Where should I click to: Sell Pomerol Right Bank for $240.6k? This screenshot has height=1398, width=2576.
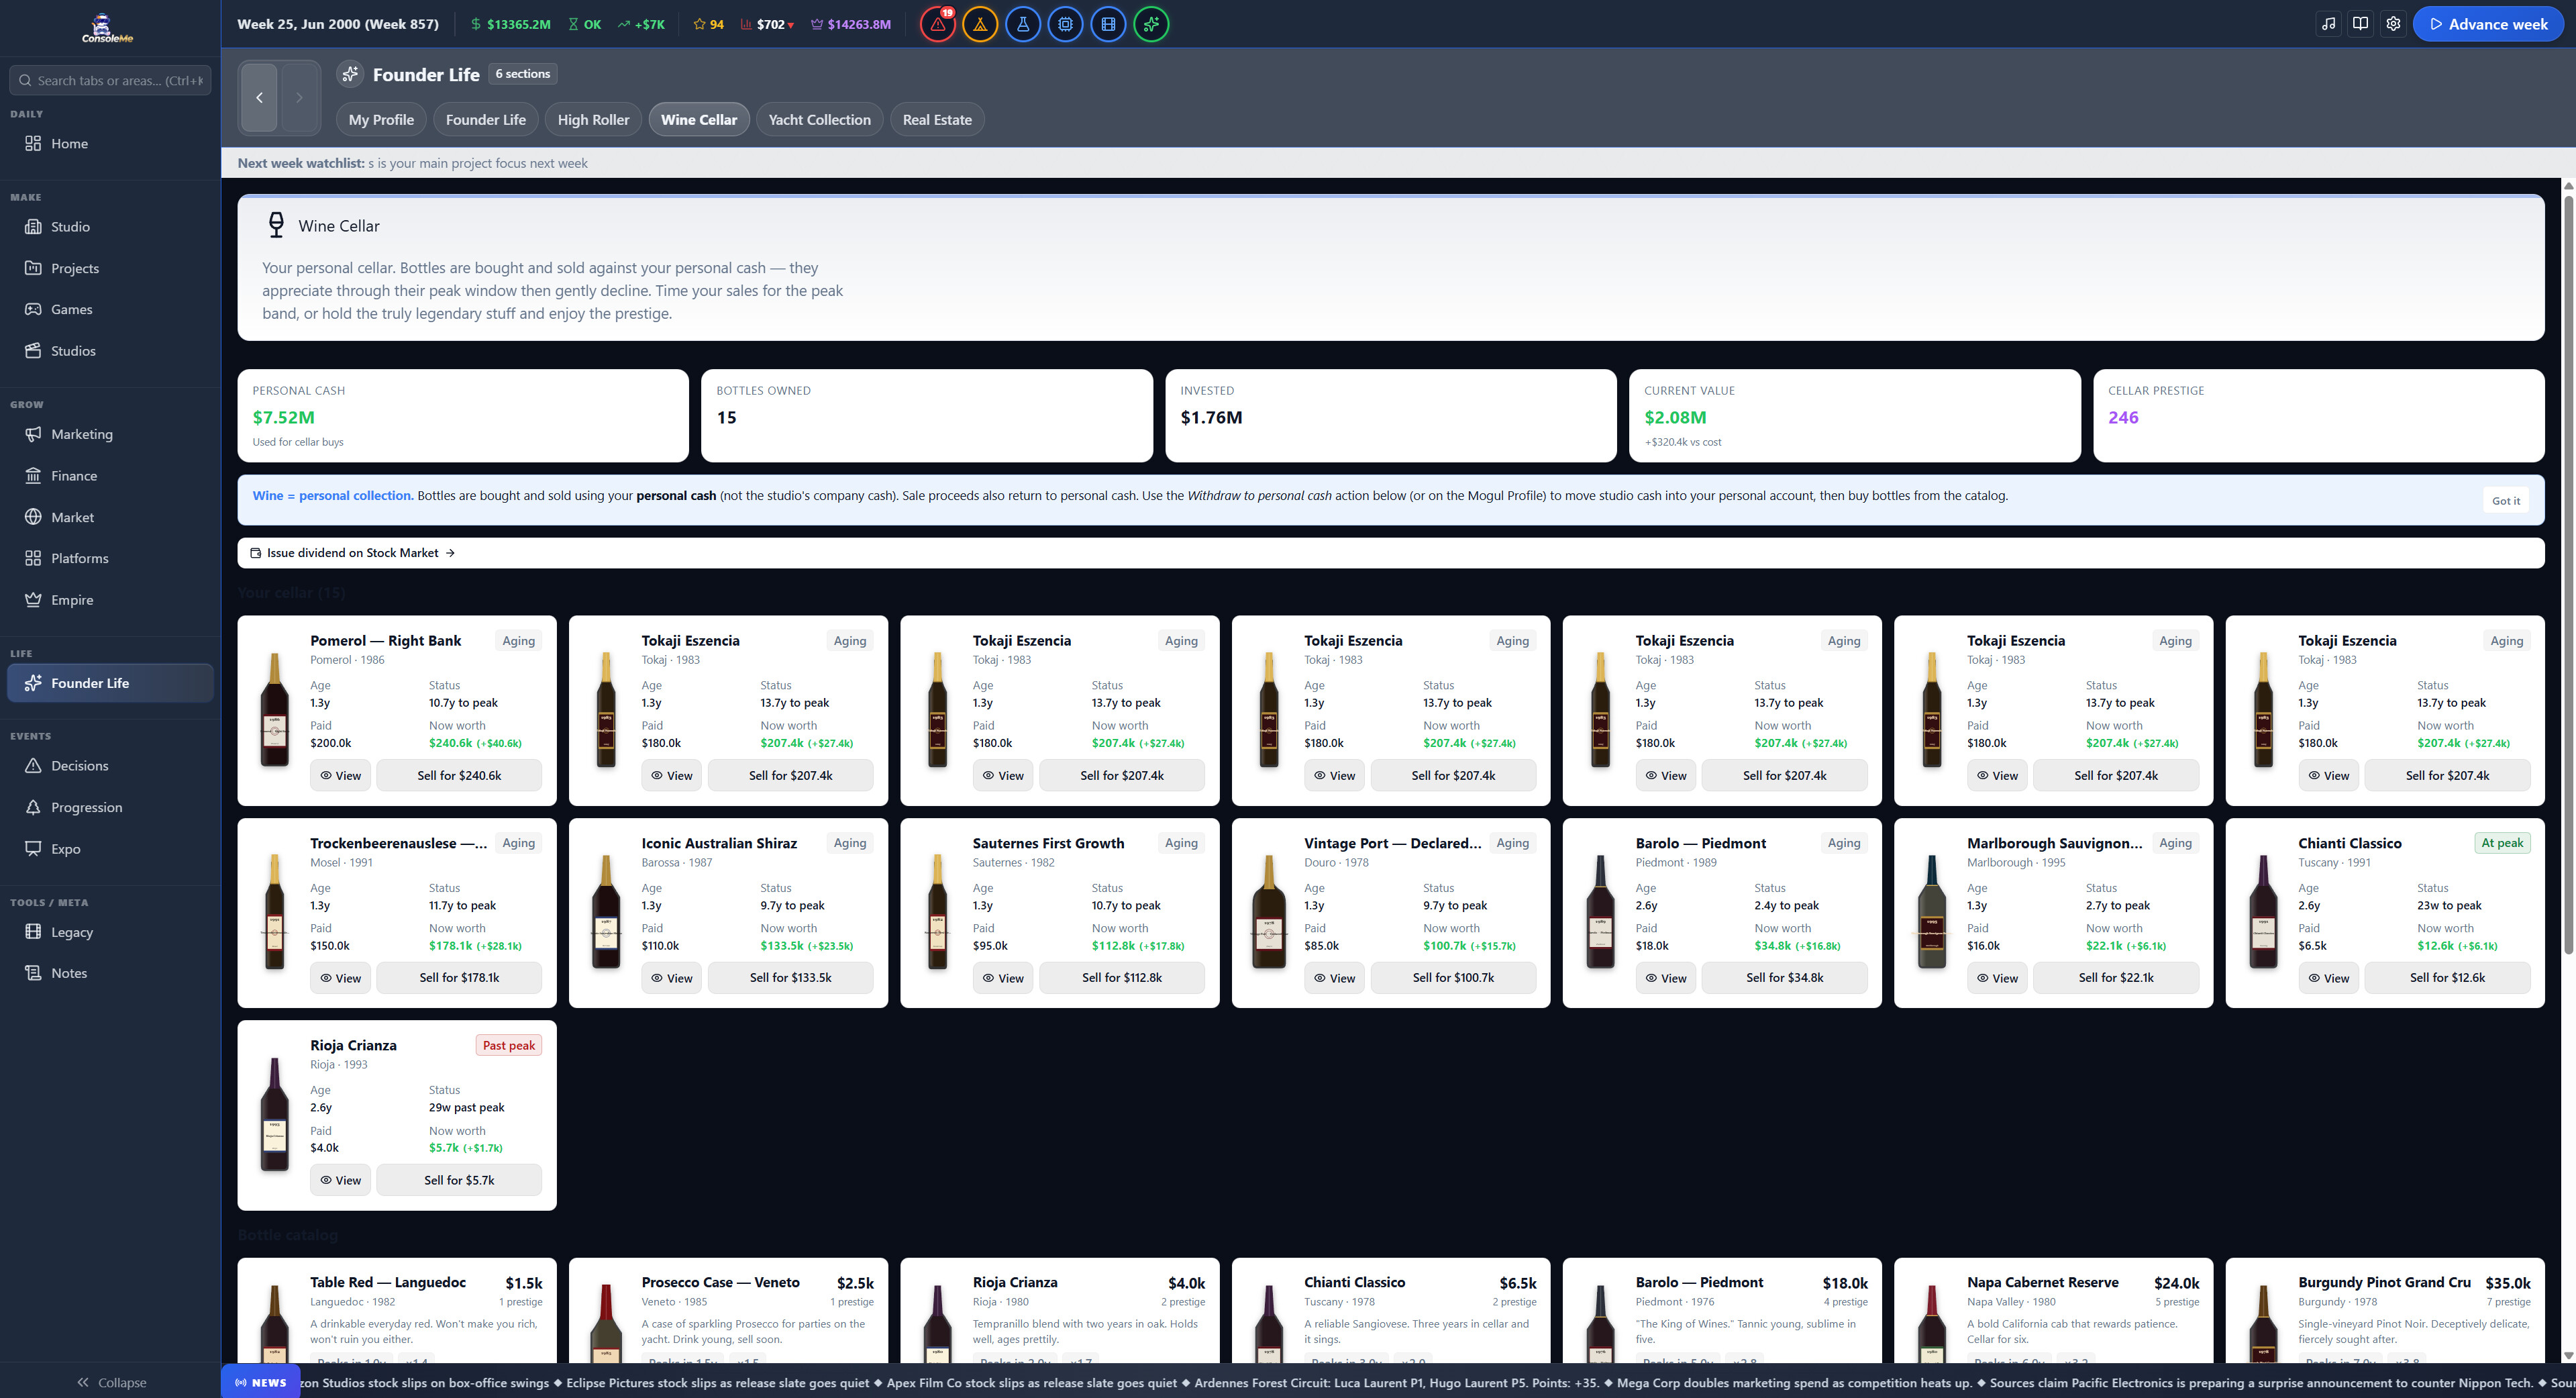click(459, 775)
